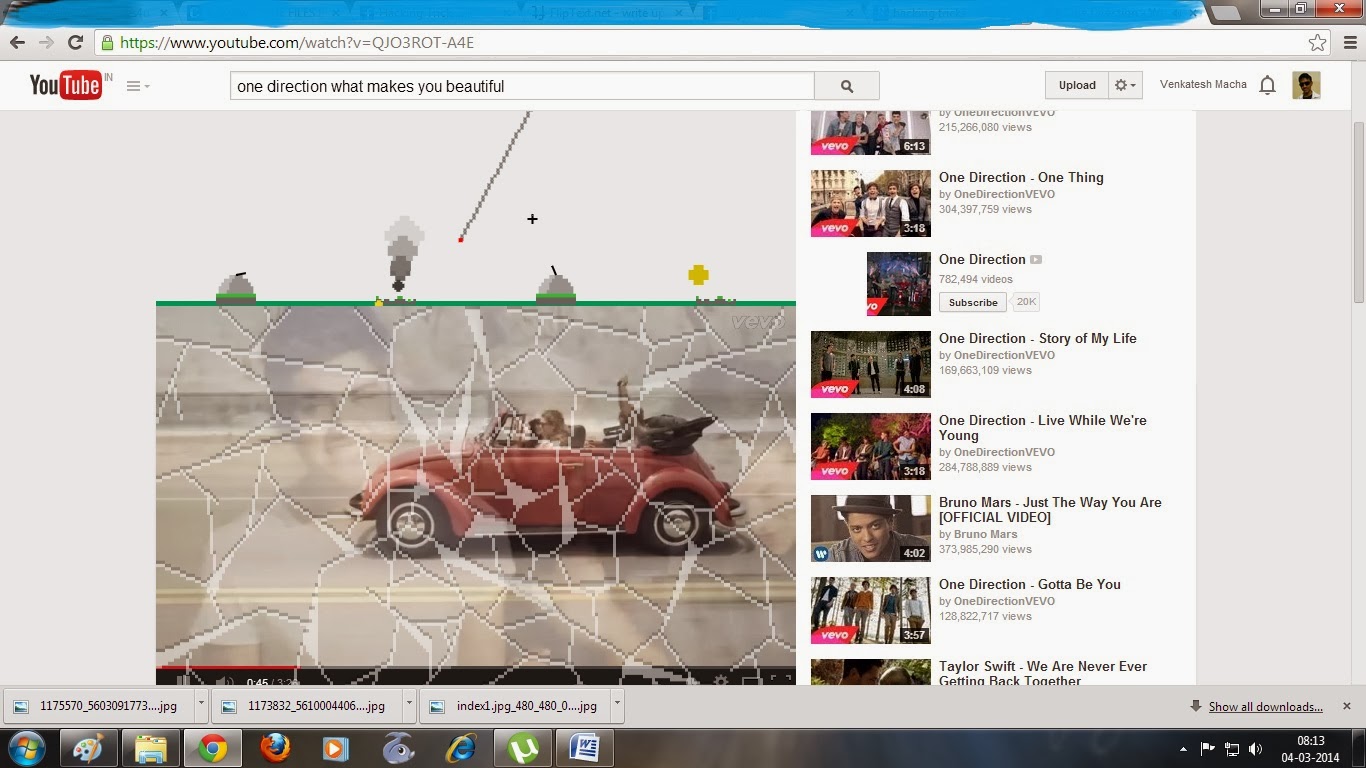The width and height of the screenshot is (1366, 768).
Task: Open the Action Center flag icon
Action: coord(1207,749)
